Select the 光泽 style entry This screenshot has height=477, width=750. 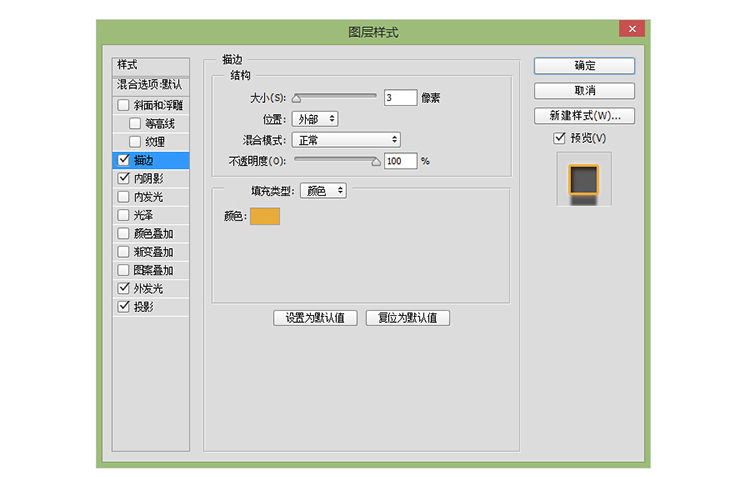[x=150, y=215]
